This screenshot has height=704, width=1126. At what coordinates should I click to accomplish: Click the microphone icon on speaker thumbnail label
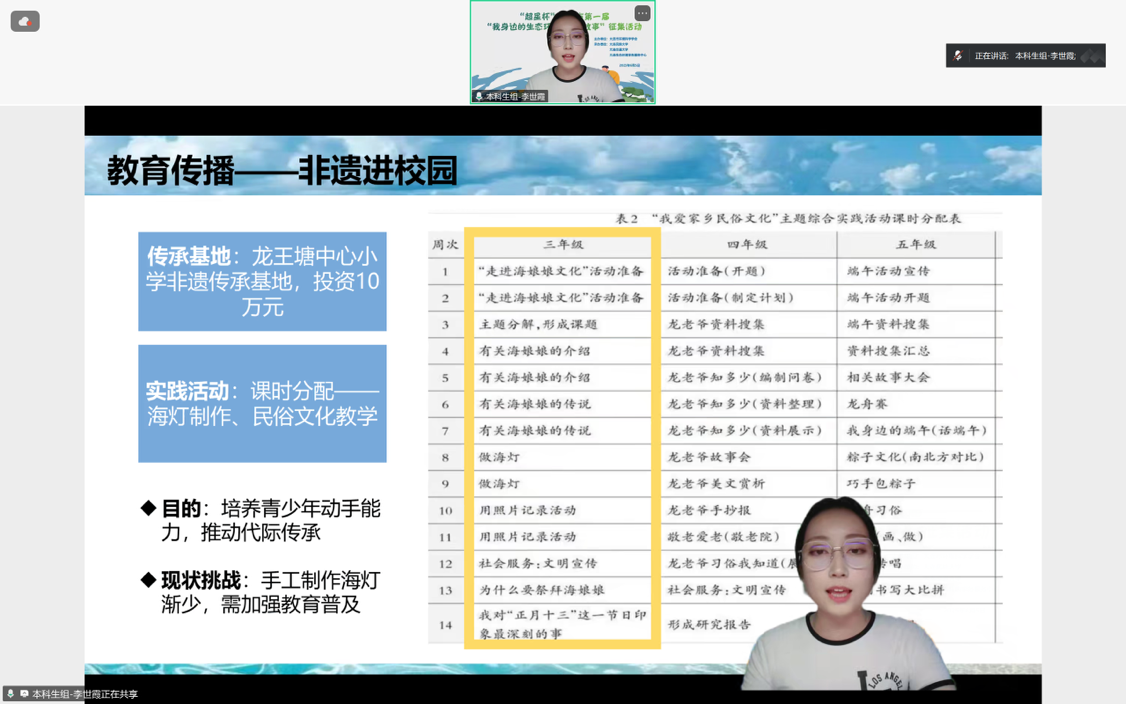tap(479, 97)
